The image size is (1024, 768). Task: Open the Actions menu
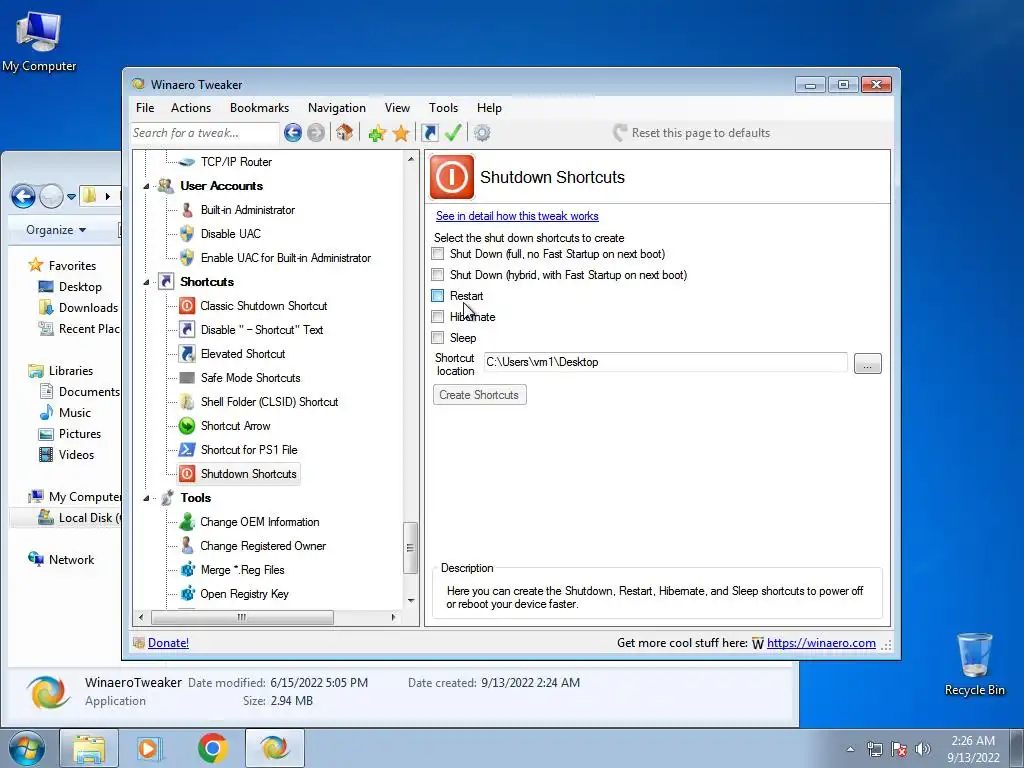point(191,108)
